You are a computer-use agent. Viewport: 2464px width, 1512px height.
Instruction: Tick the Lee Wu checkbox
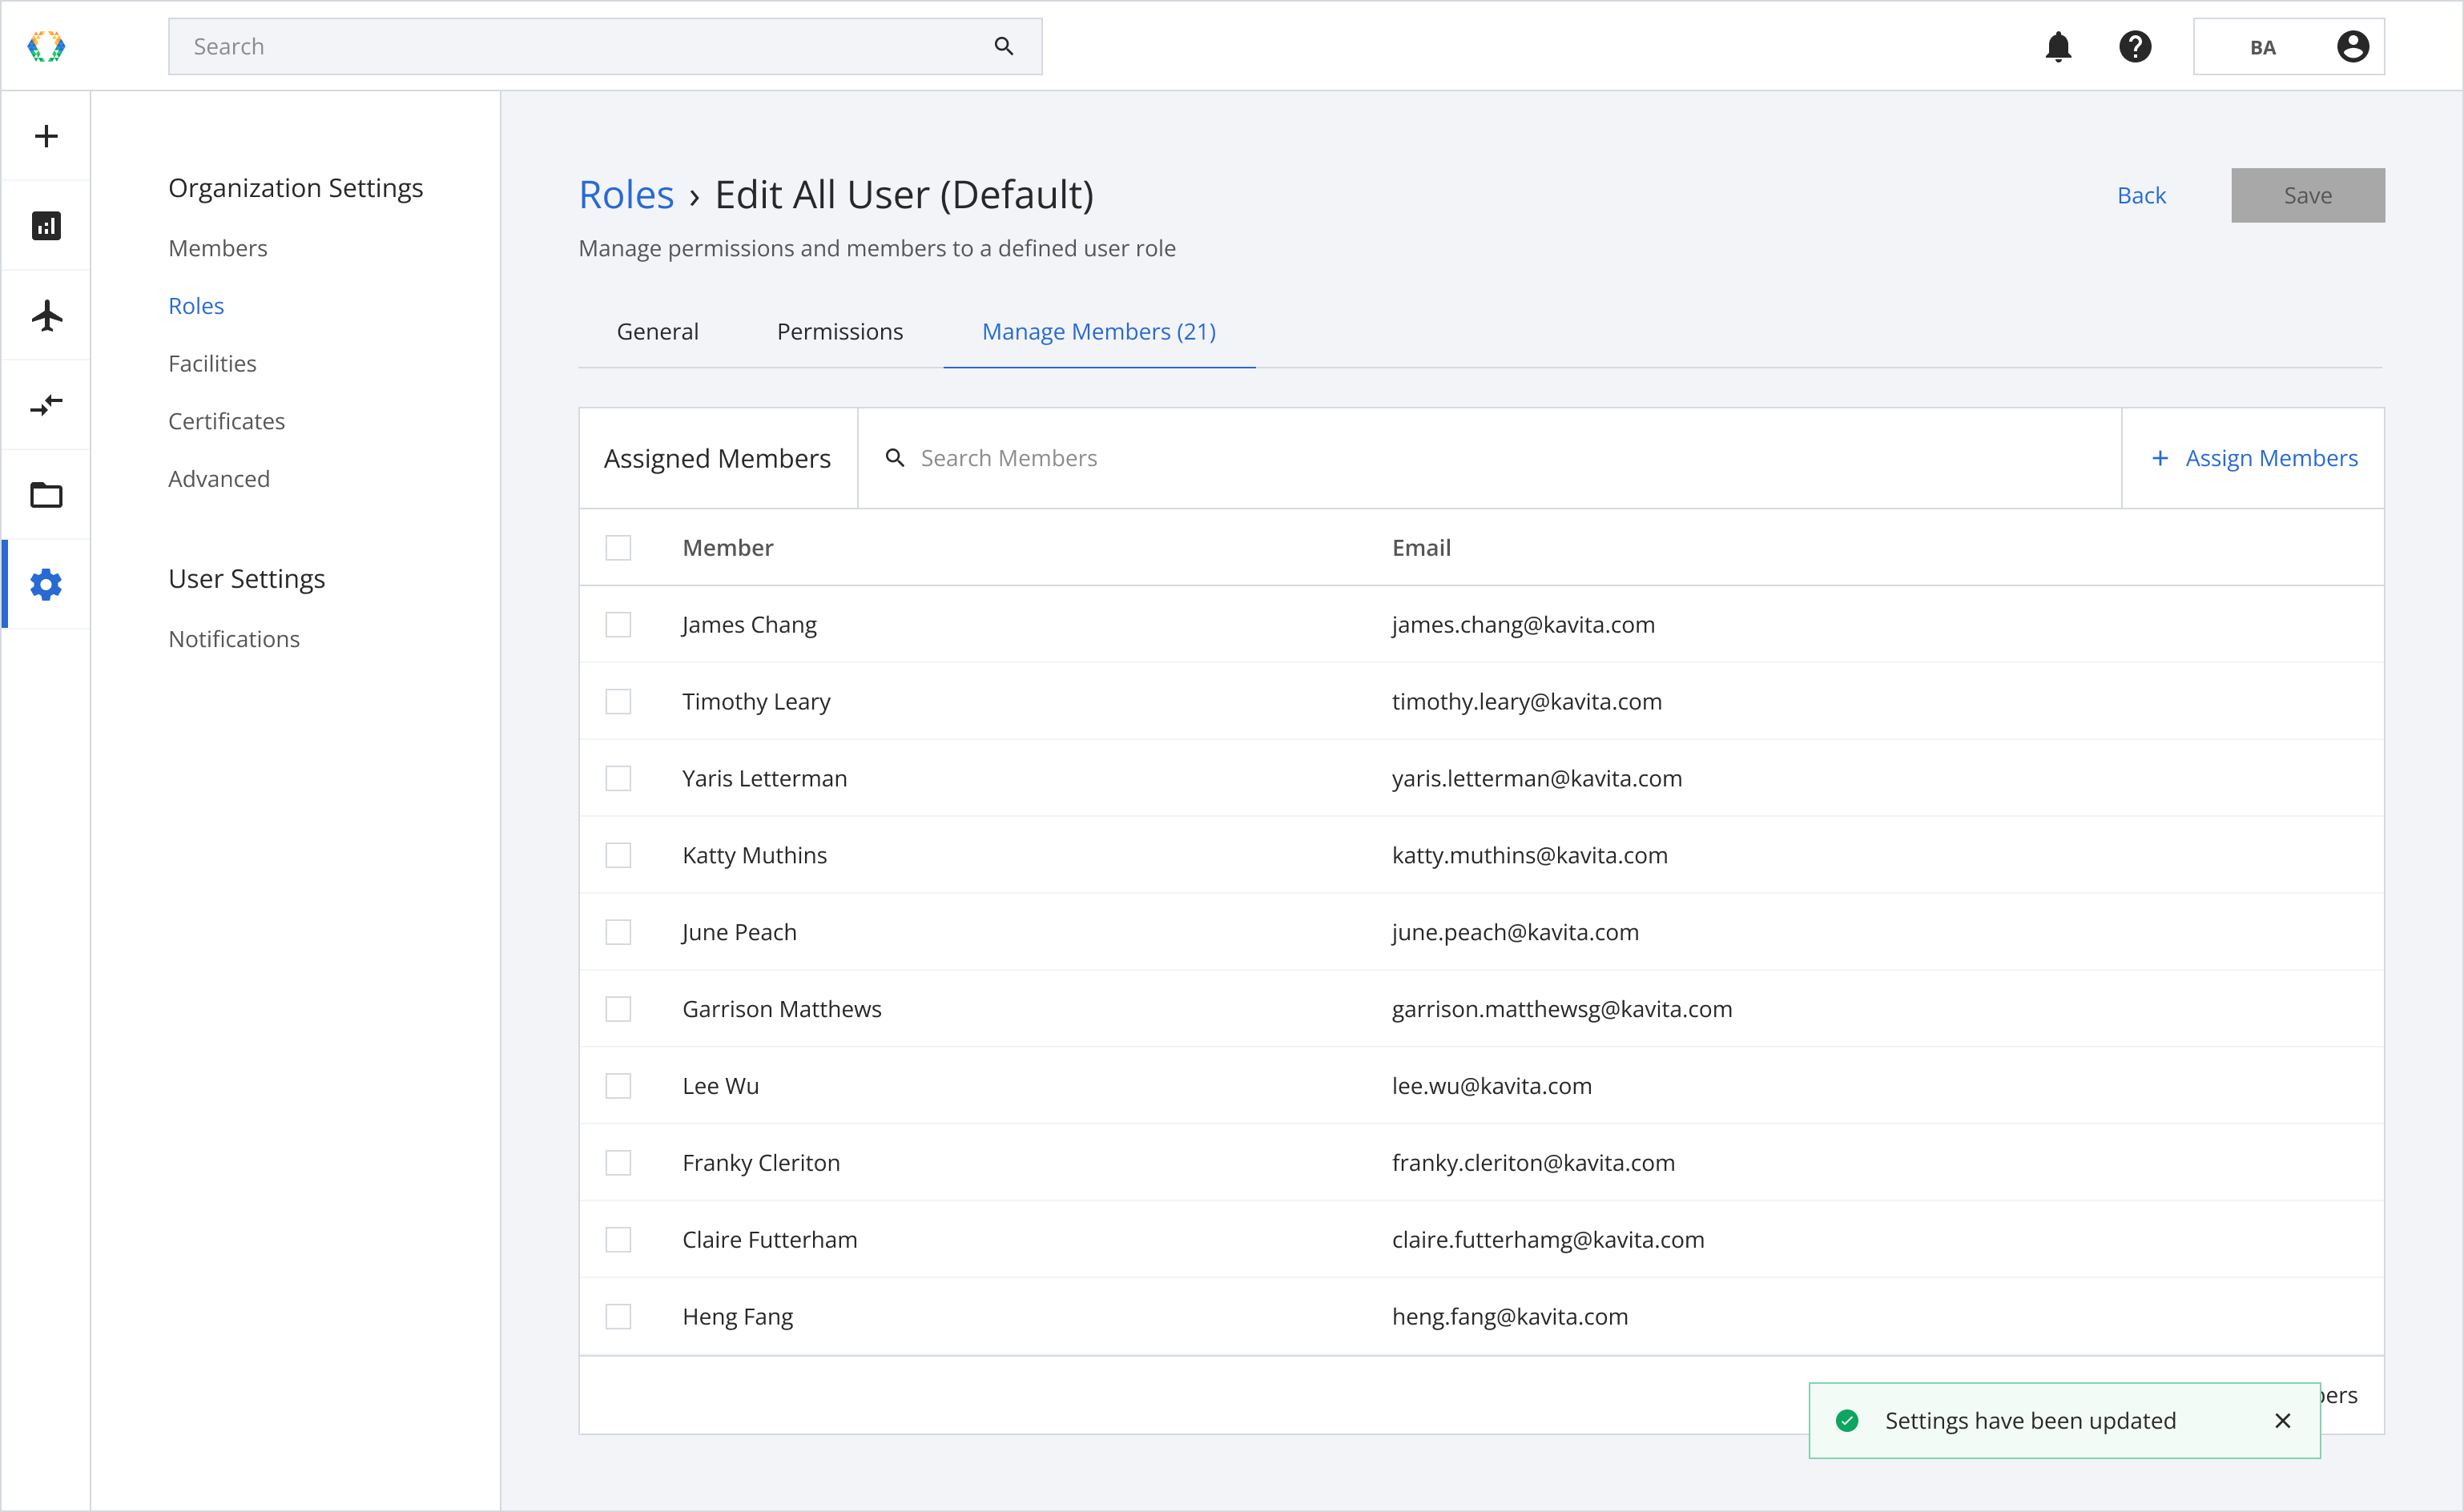click(618, 1087)
